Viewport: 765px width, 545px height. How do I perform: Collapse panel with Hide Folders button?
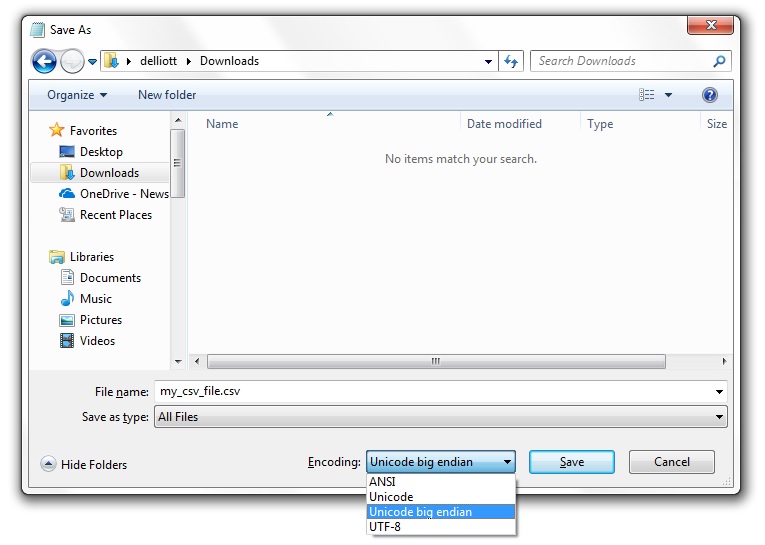84,464
